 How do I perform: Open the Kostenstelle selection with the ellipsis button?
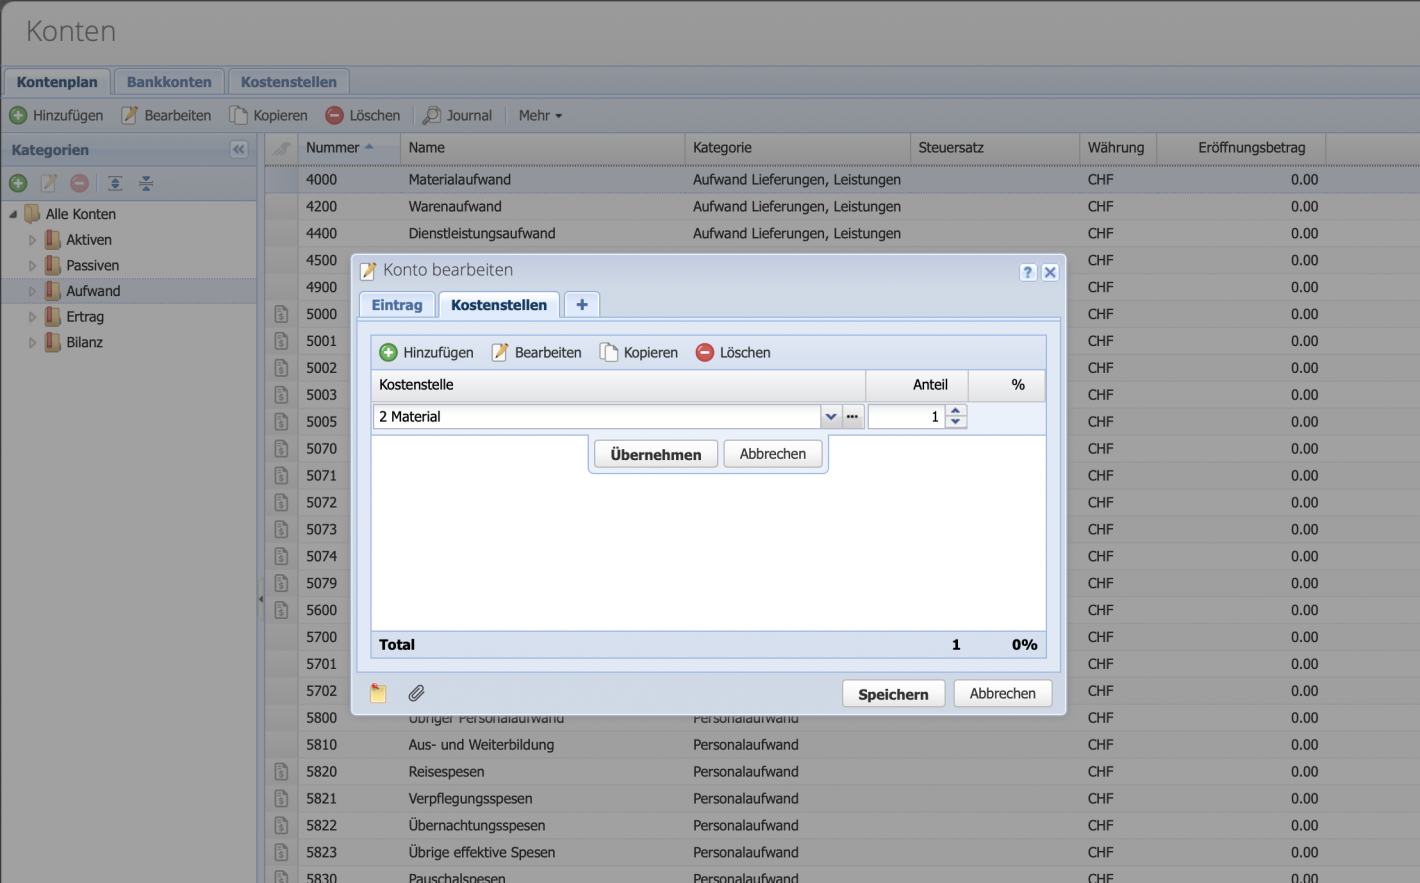point(852,416)
